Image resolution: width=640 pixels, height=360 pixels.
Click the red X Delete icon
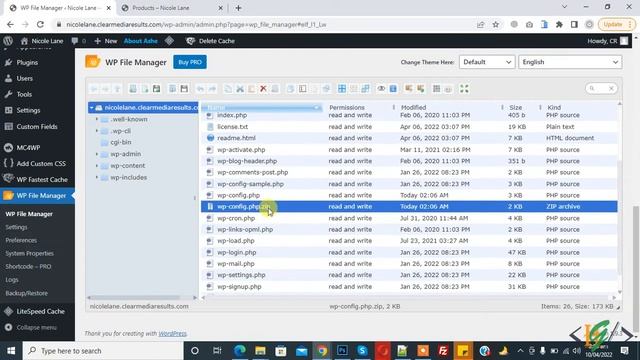point(263,89)
